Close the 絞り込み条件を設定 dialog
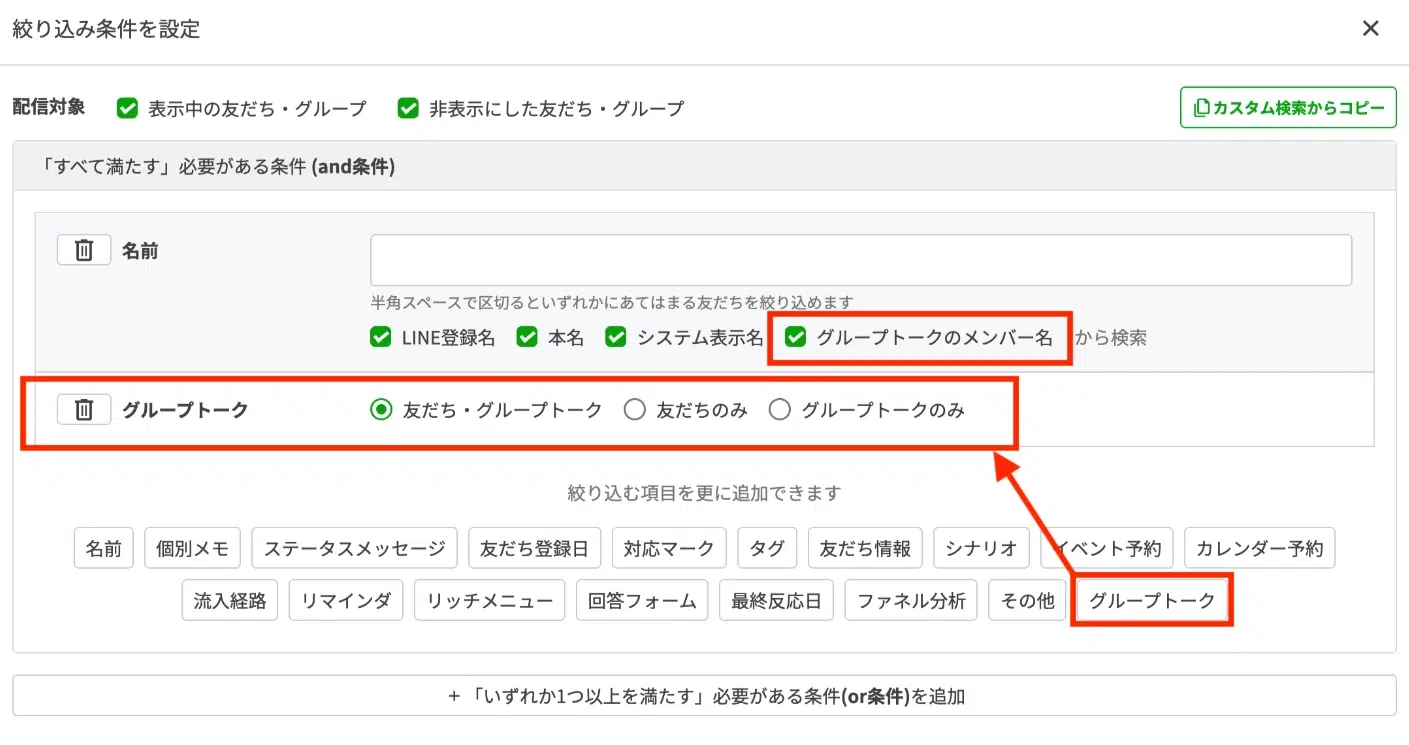 [1371, 29]
